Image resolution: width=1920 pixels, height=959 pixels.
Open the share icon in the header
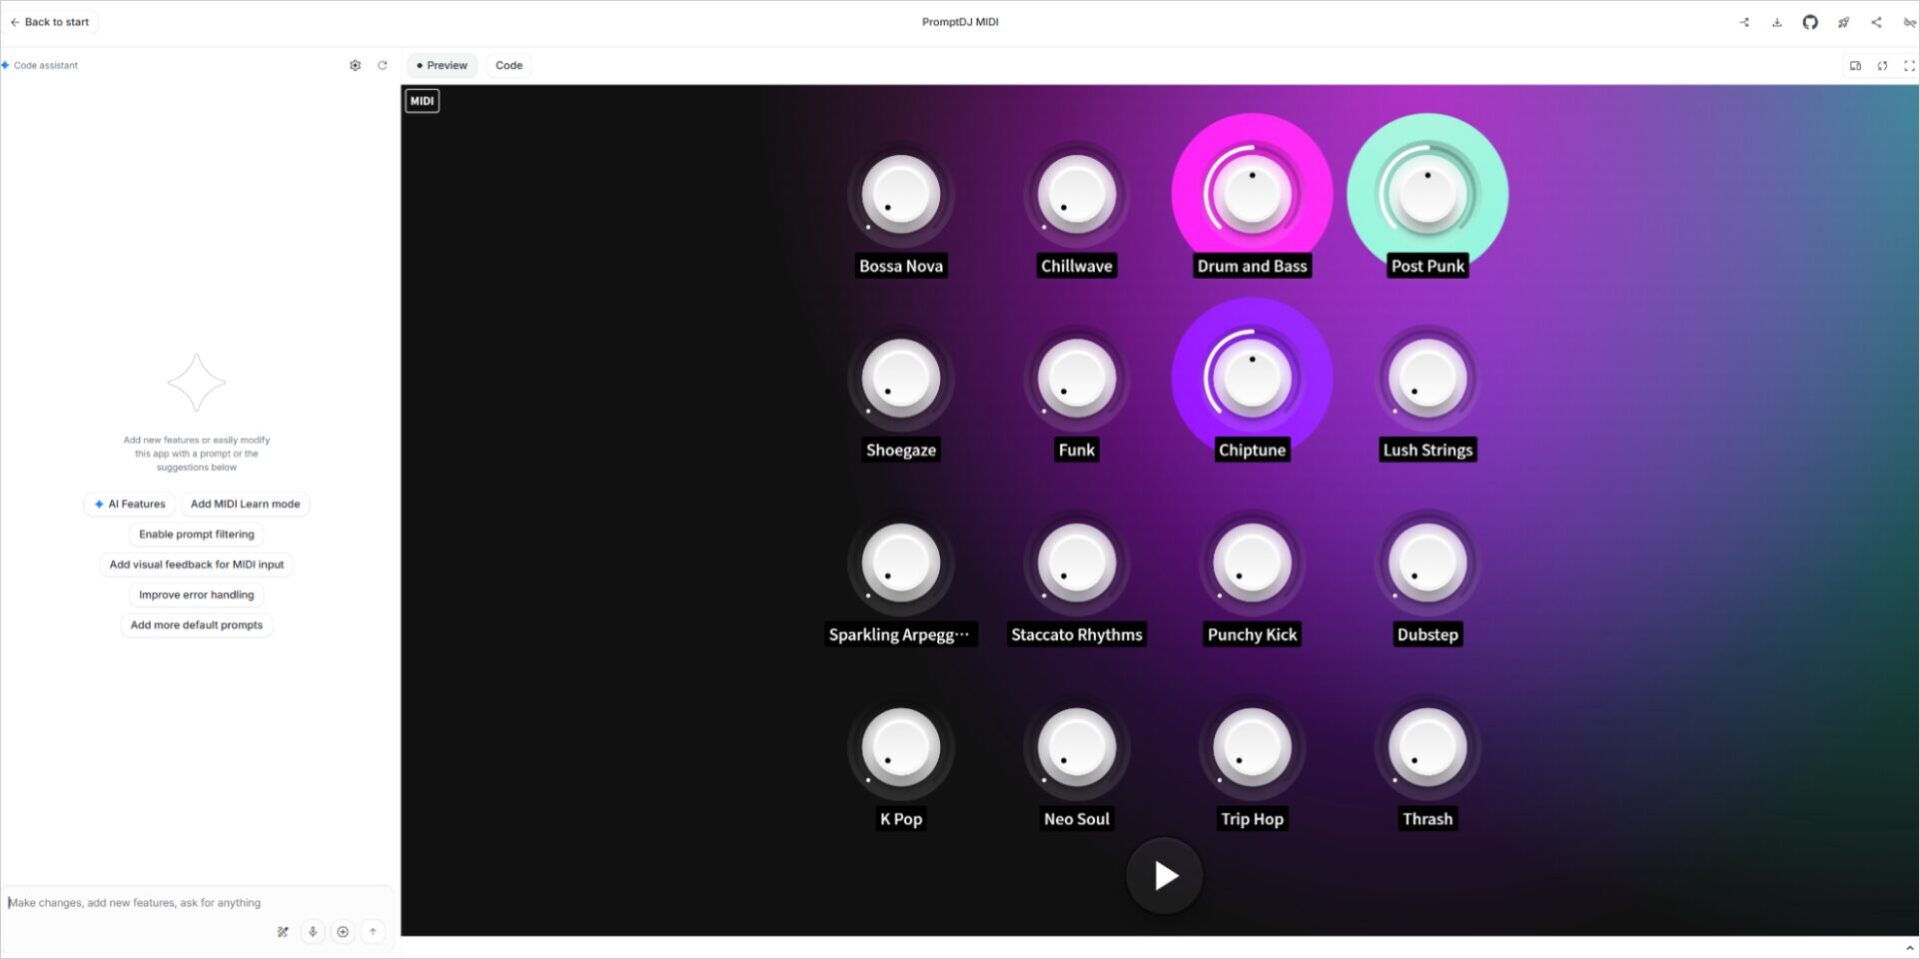pos(1876,22)
